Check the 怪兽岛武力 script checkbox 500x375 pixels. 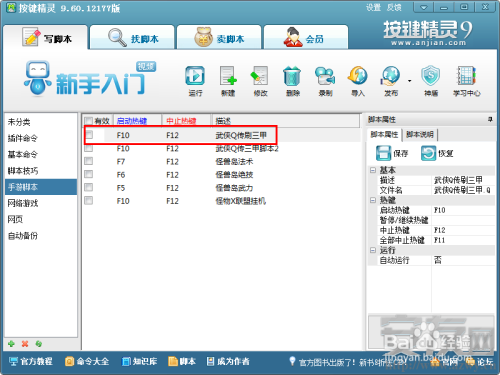click(x=88, y=187)
